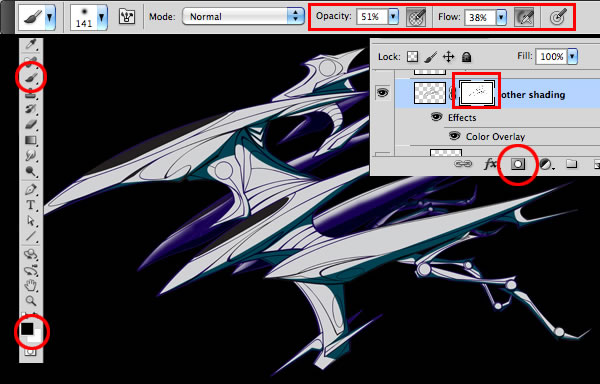Select the Hand tool

[x=31, y=286]
